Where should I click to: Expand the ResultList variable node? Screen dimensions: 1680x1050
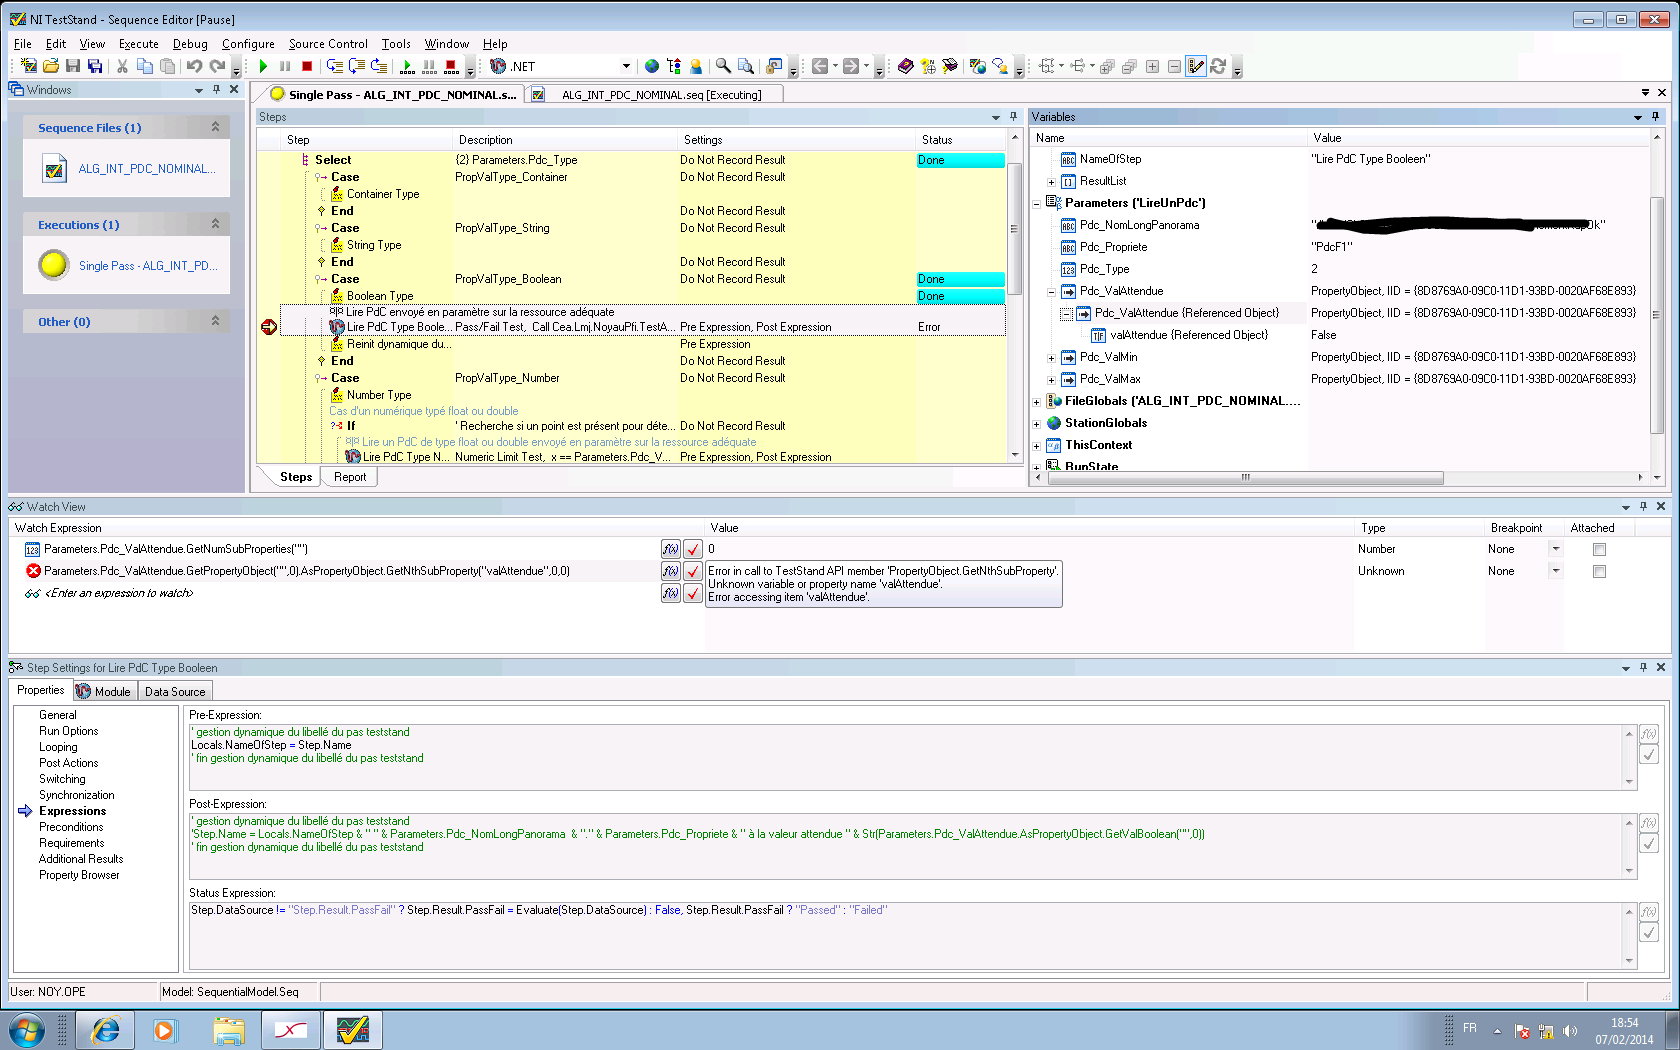click(x=1051, y=182)
